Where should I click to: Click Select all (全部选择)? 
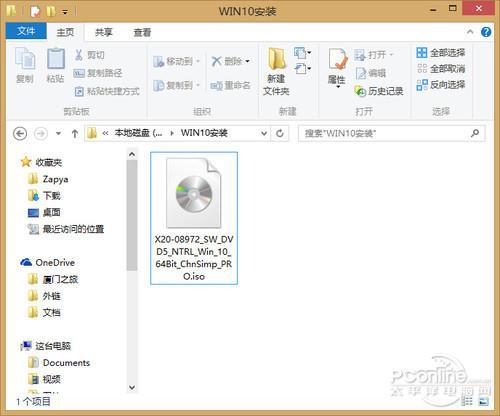click(441, 53)
